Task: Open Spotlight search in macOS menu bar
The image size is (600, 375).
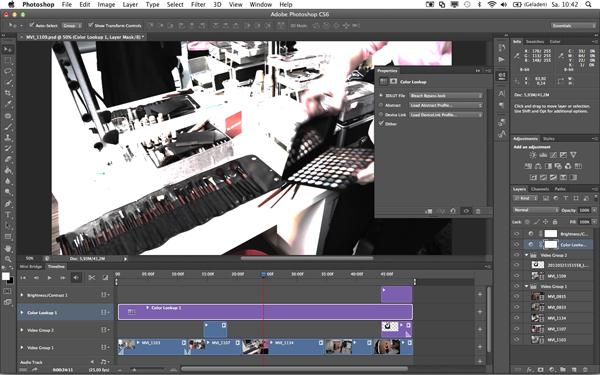Action: [588, 5]
